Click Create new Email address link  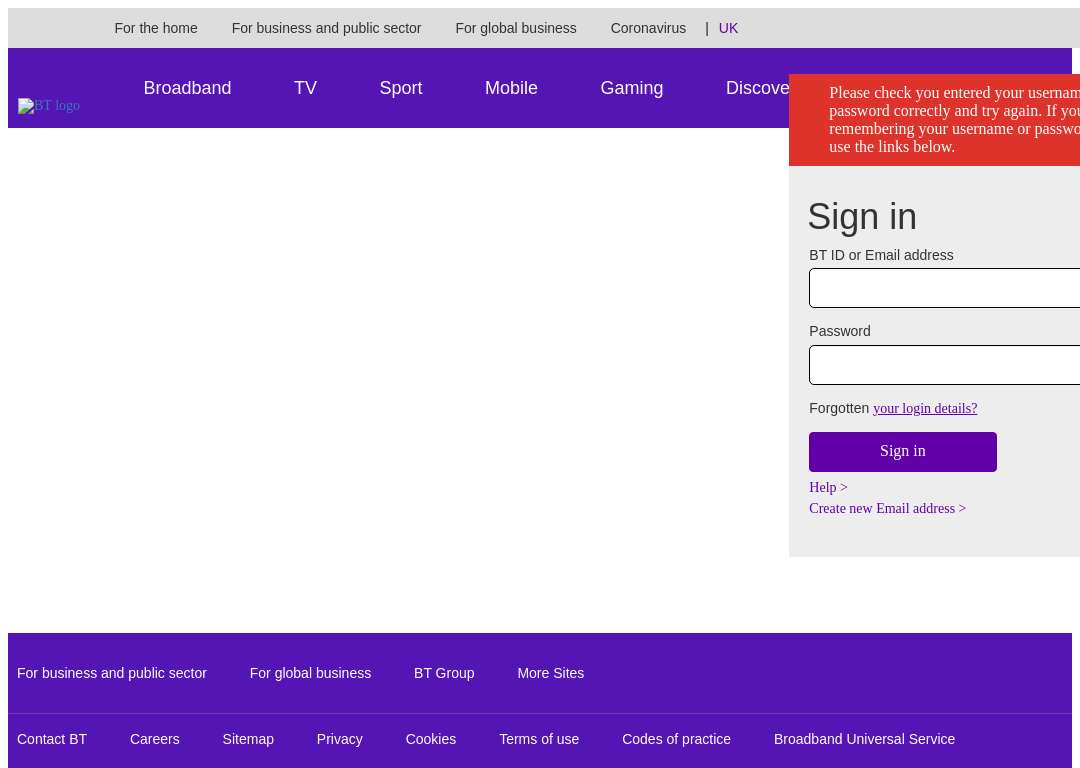click(888, 508)
